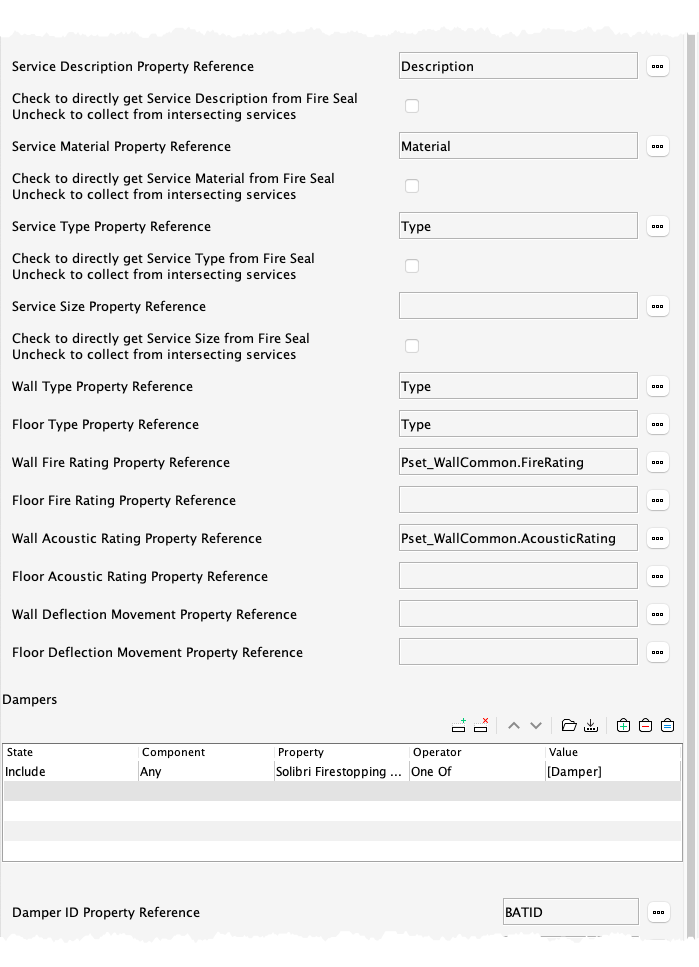This screenshot has height=967, width=699.
Task: Click the Property column header
Action: (342, 752)
